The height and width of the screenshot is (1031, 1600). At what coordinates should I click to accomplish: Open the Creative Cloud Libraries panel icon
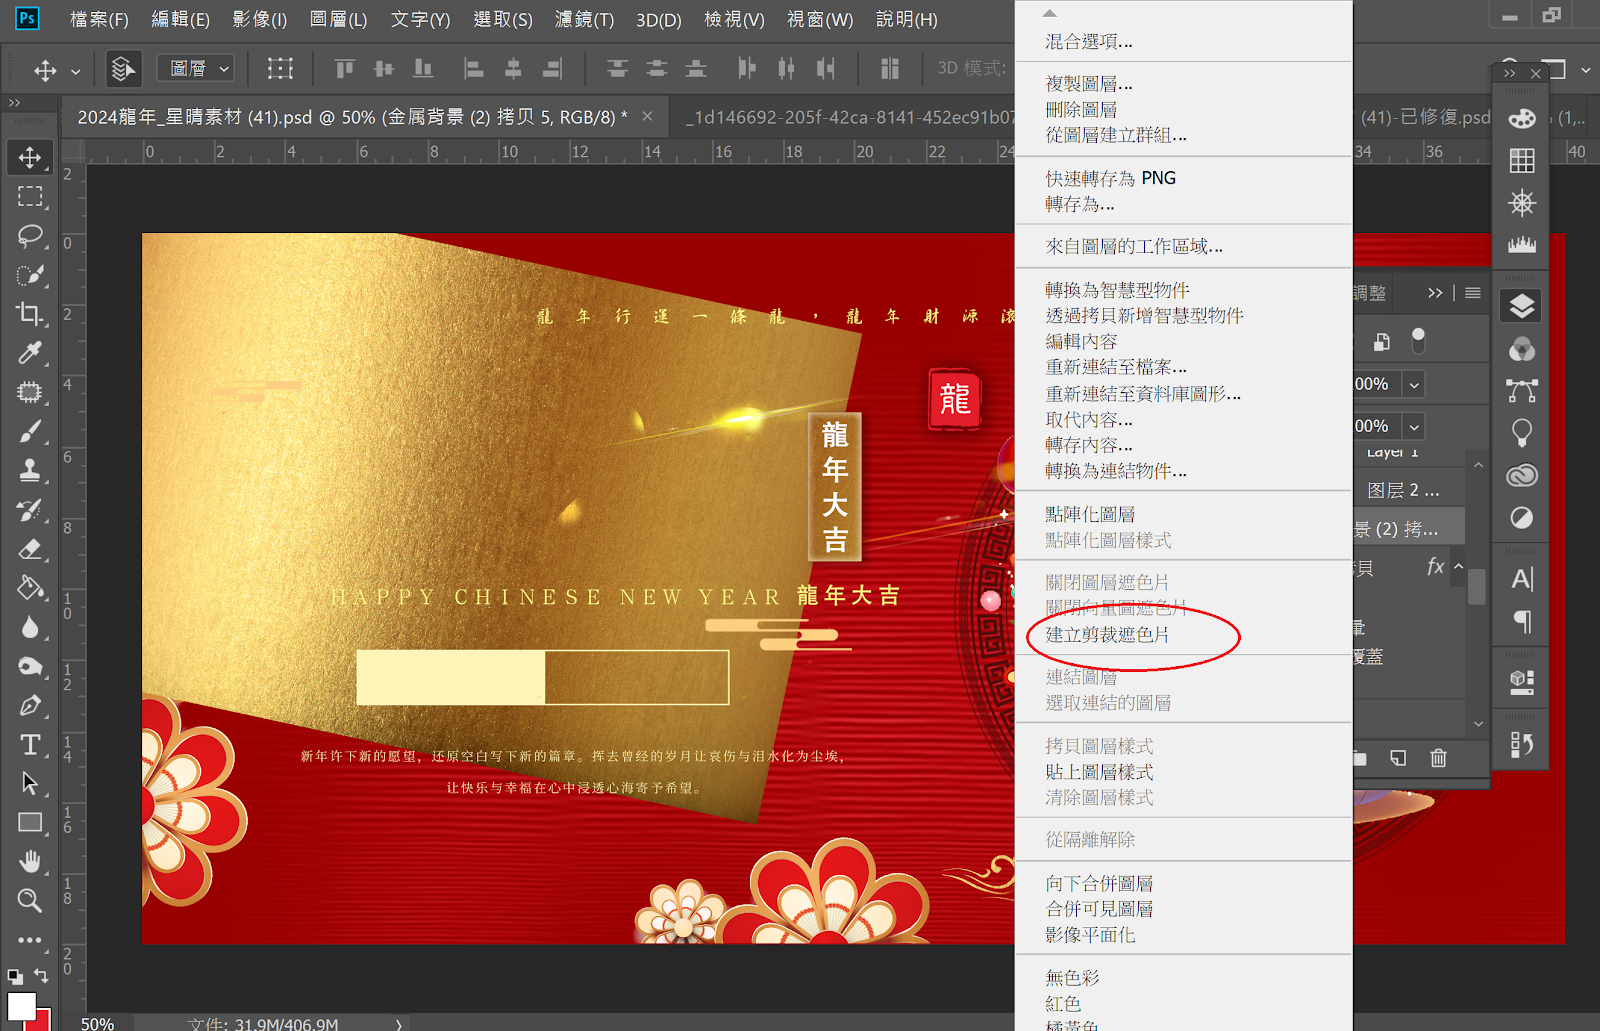click(x=1522, y=475)
